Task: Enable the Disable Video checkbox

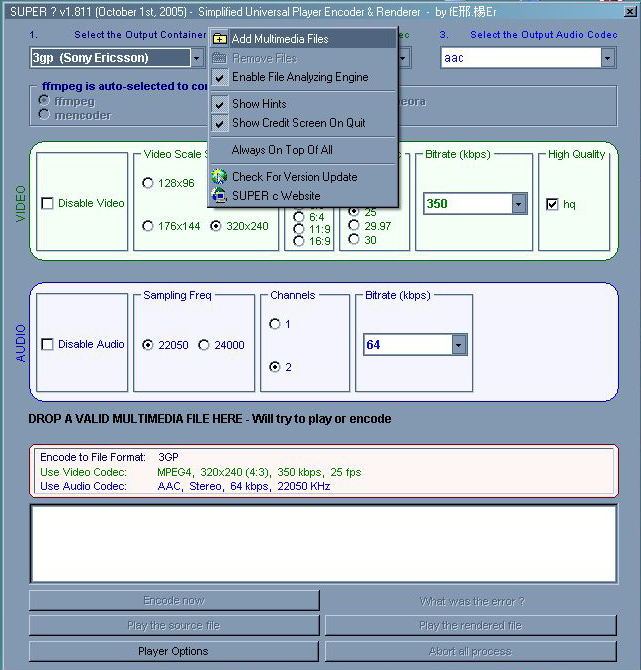Action: coord(48,204)
